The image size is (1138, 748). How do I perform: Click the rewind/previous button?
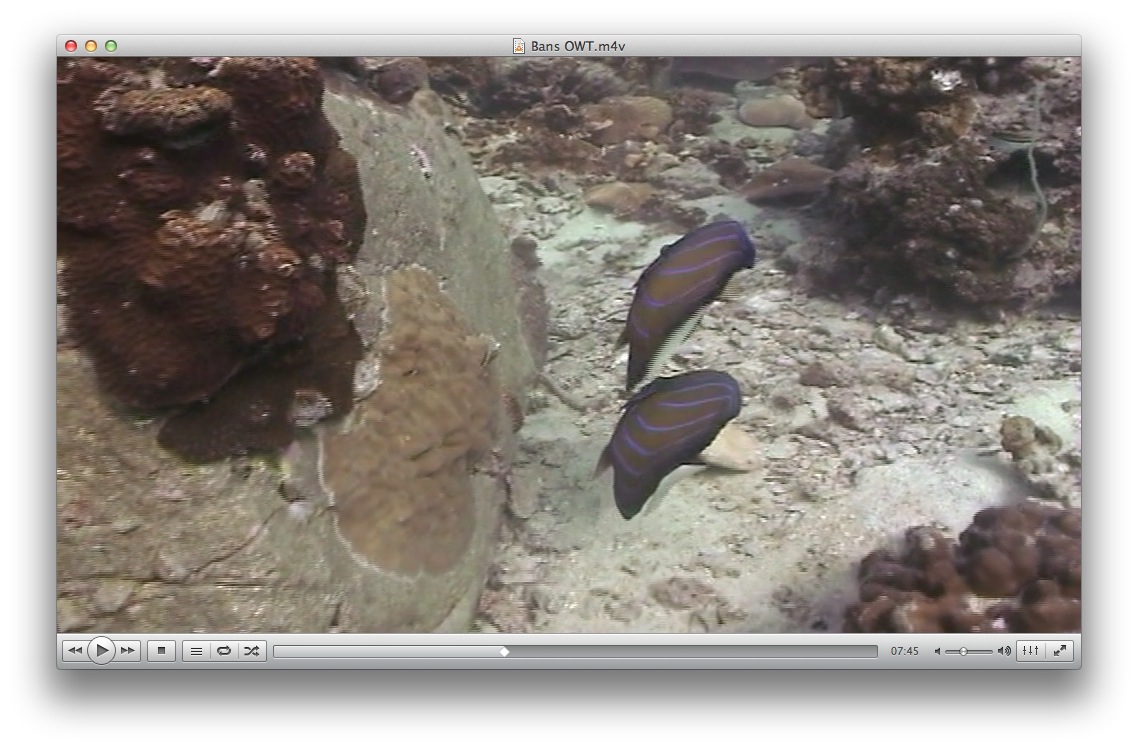point(75,651)
